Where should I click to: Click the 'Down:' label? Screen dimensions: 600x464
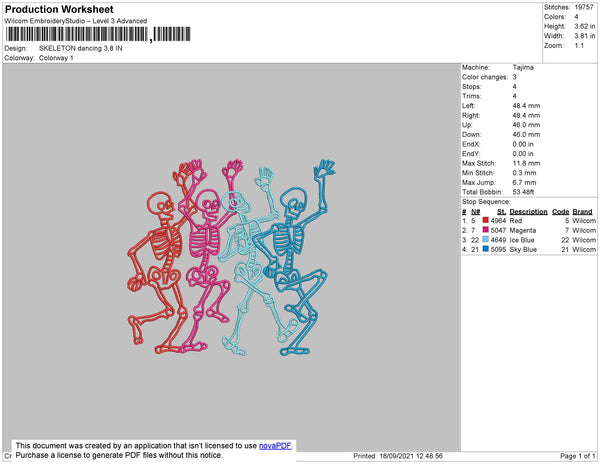click(x=471, y=134)
